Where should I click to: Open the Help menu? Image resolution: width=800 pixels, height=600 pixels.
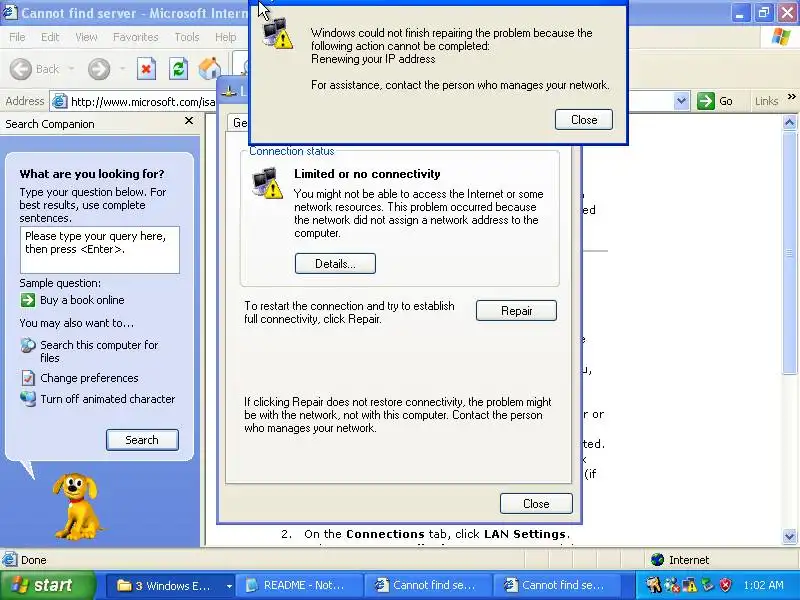(226, 37)
